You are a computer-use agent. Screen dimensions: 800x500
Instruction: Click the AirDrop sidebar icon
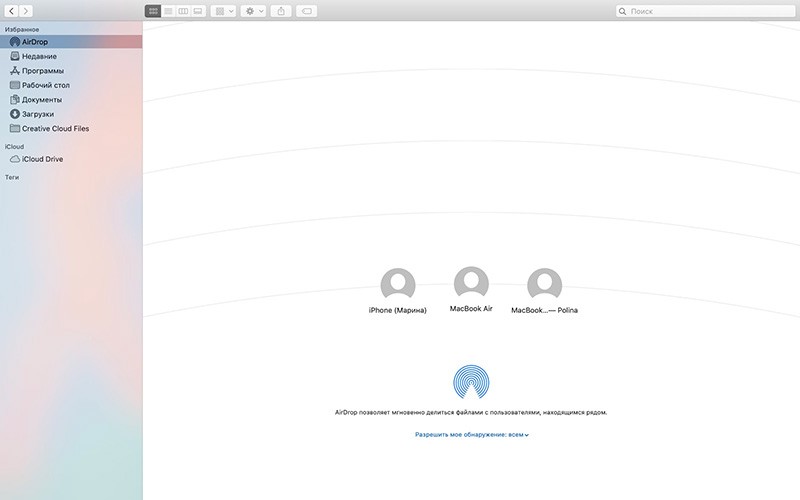15,42
